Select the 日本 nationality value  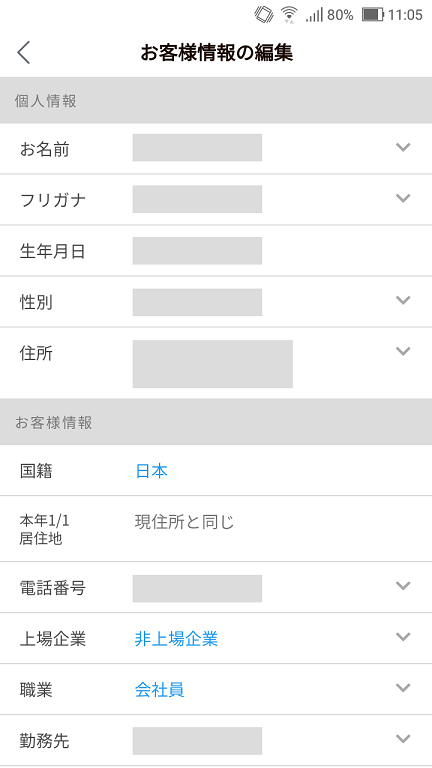pos(151,471)
